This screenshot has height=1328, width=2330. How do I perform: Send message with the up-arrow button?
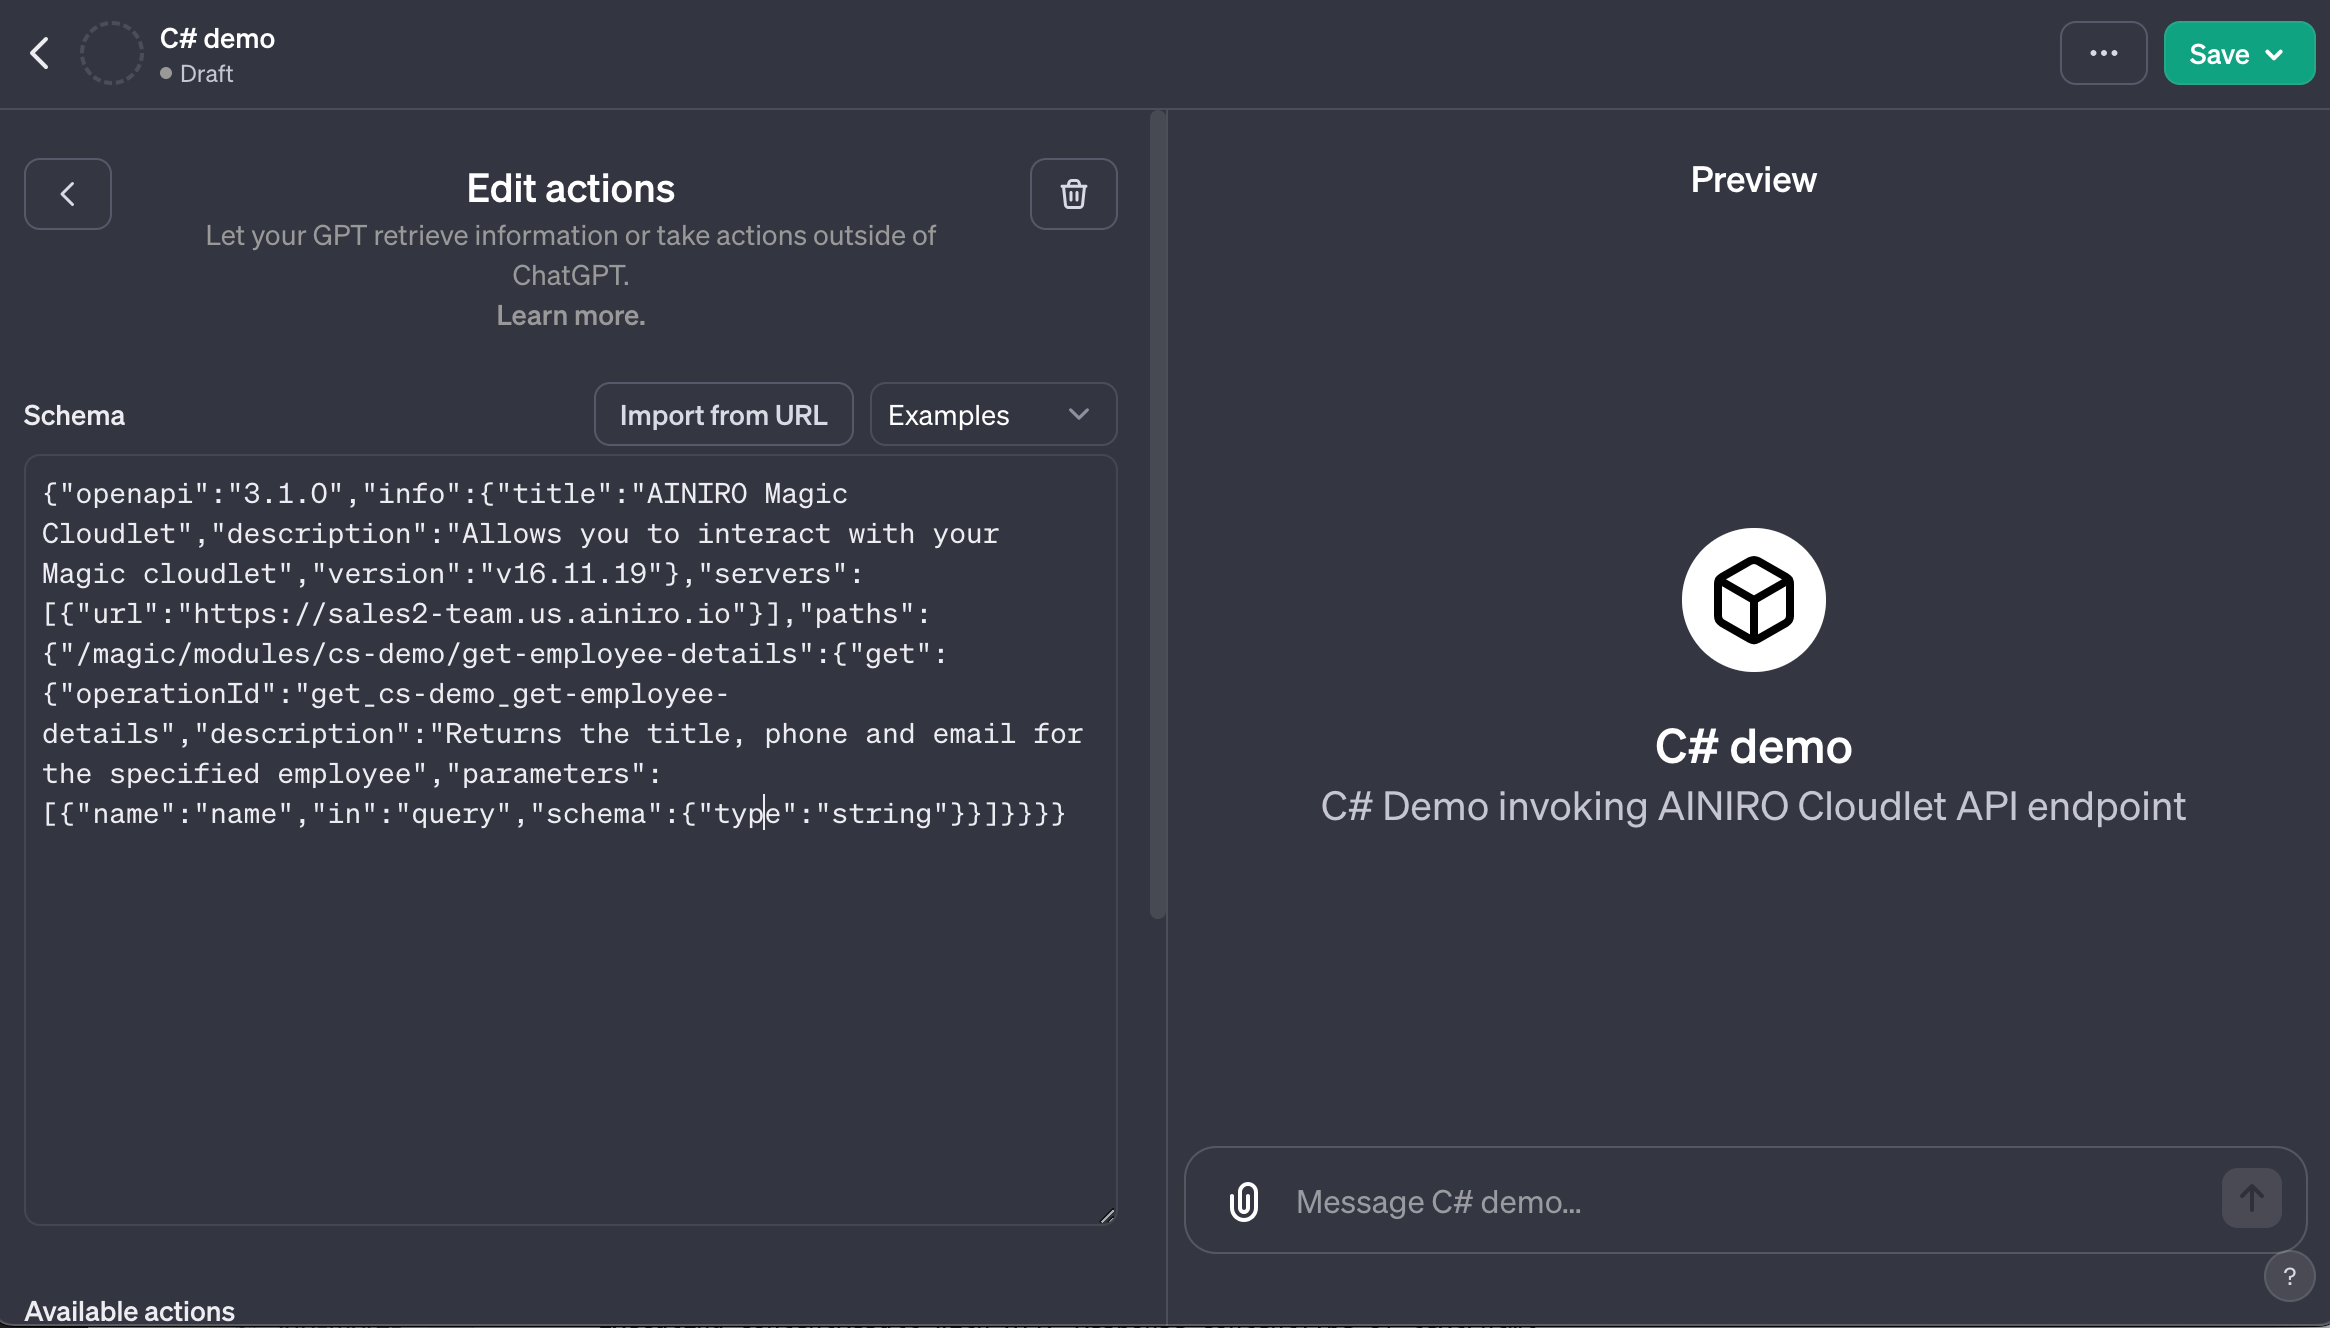click(2252, 1198)
